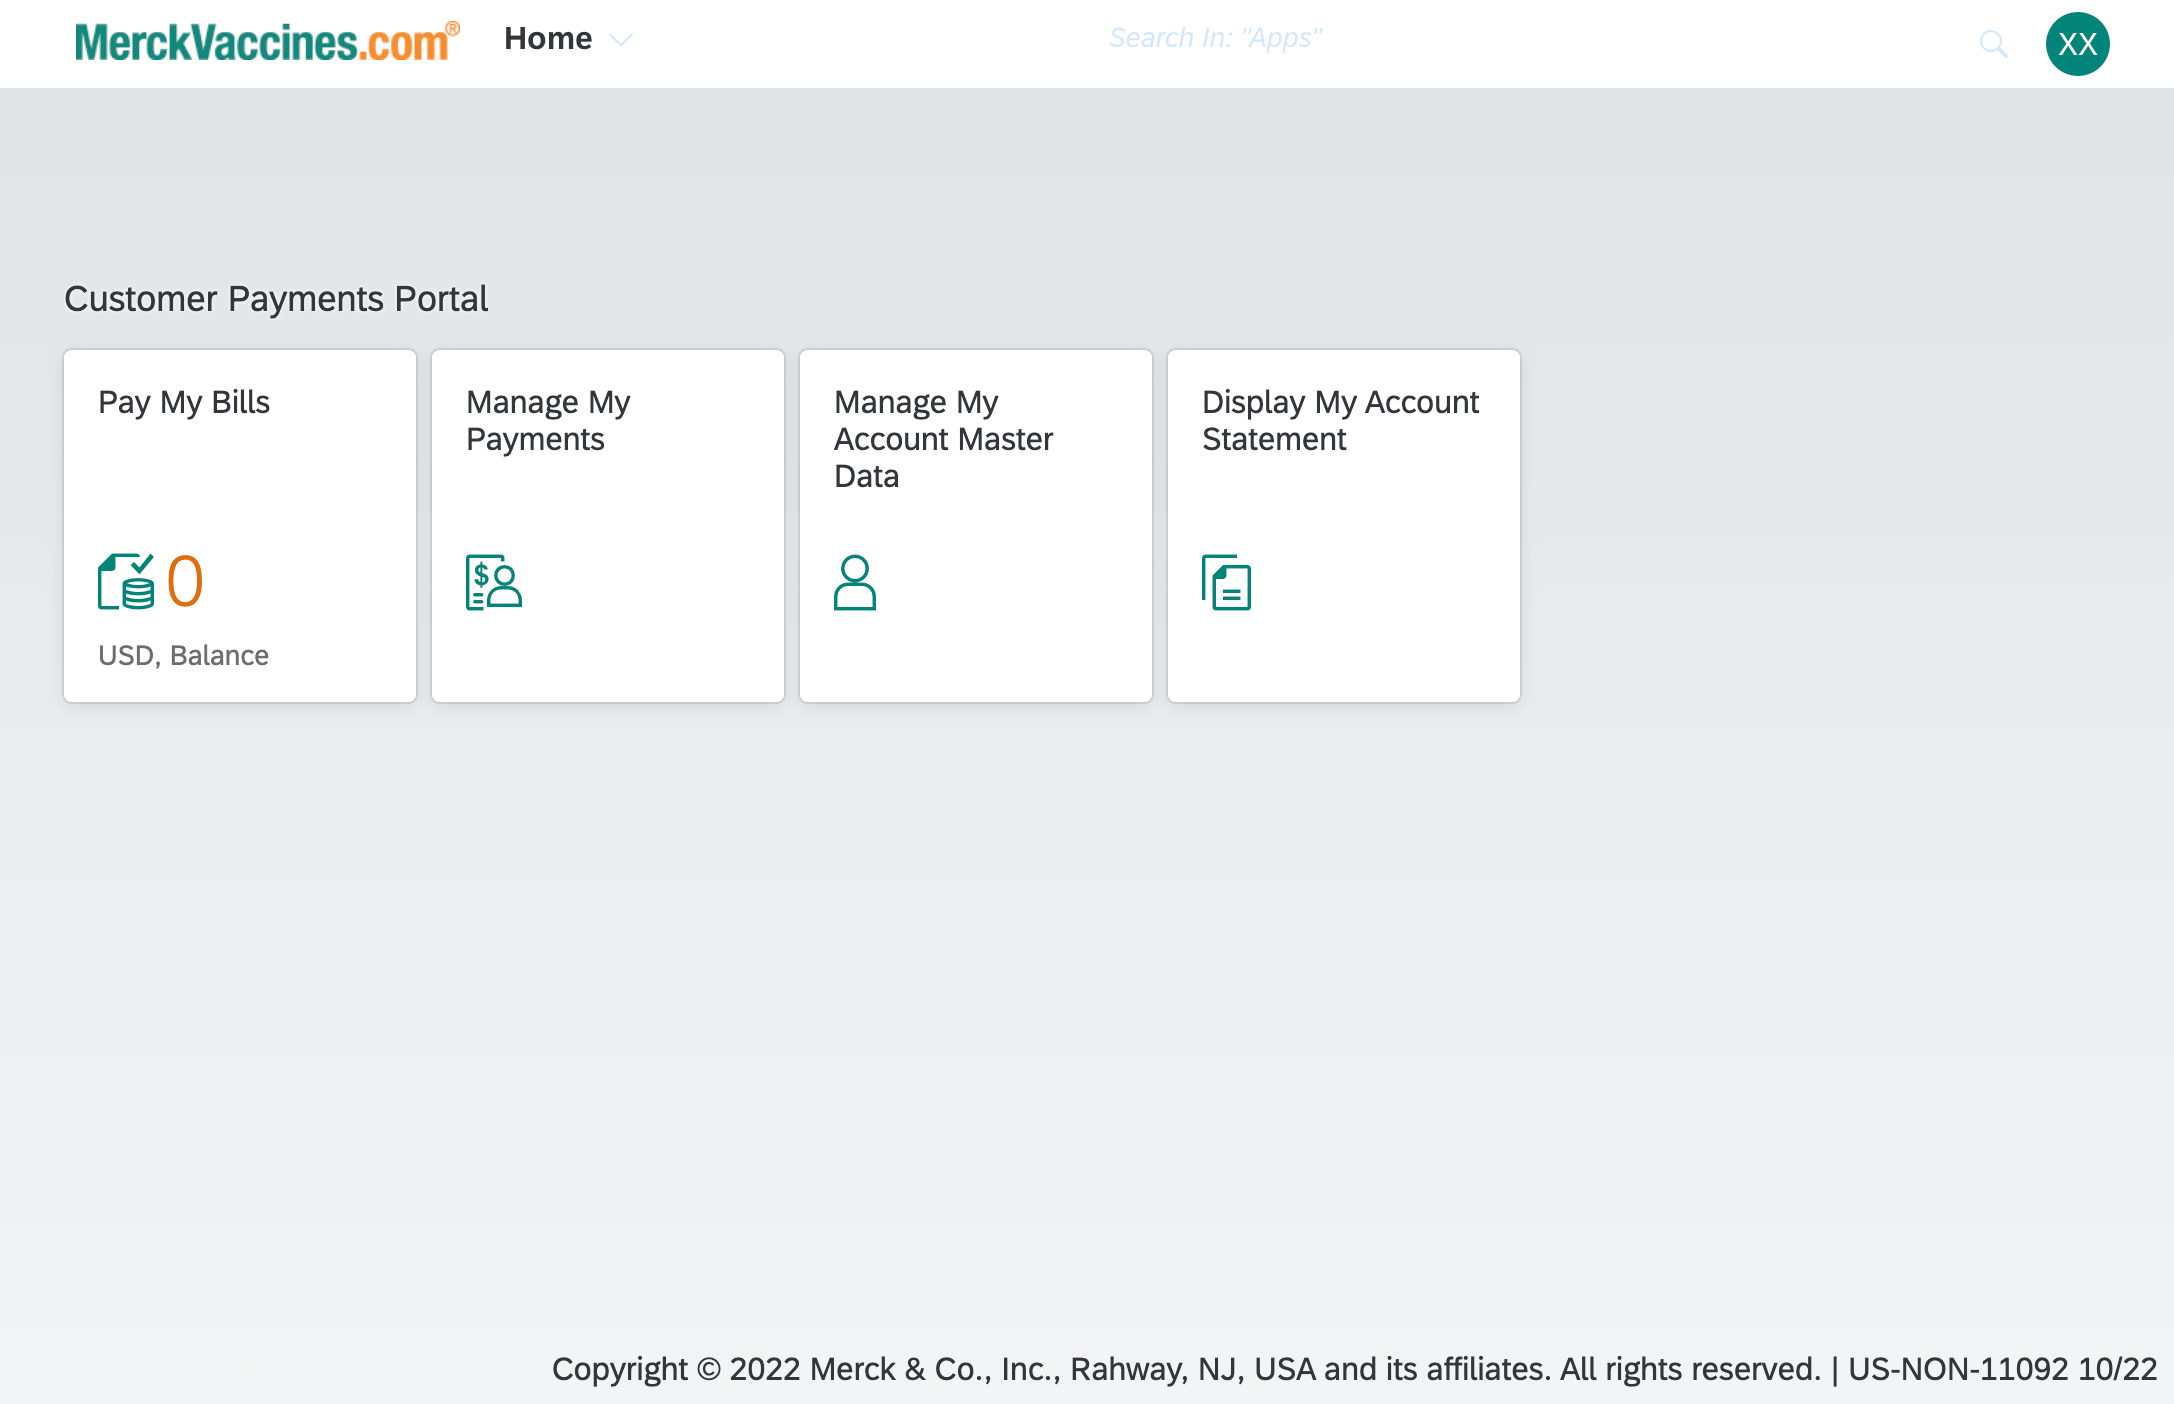Click the magnifier search icon
The height and width of the screenshot is (1404, 2174).
[x=1993, y=43]
